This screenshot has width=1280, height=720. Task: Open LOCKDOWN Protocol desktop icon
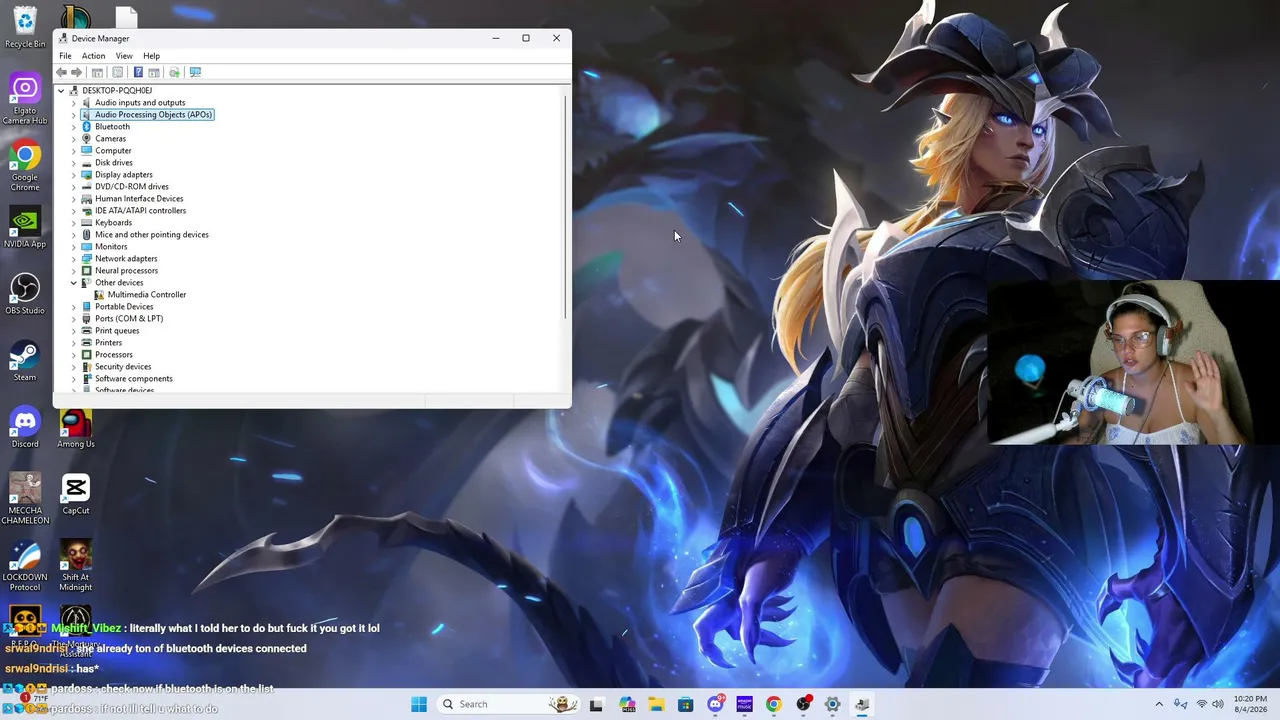point(25,566)
